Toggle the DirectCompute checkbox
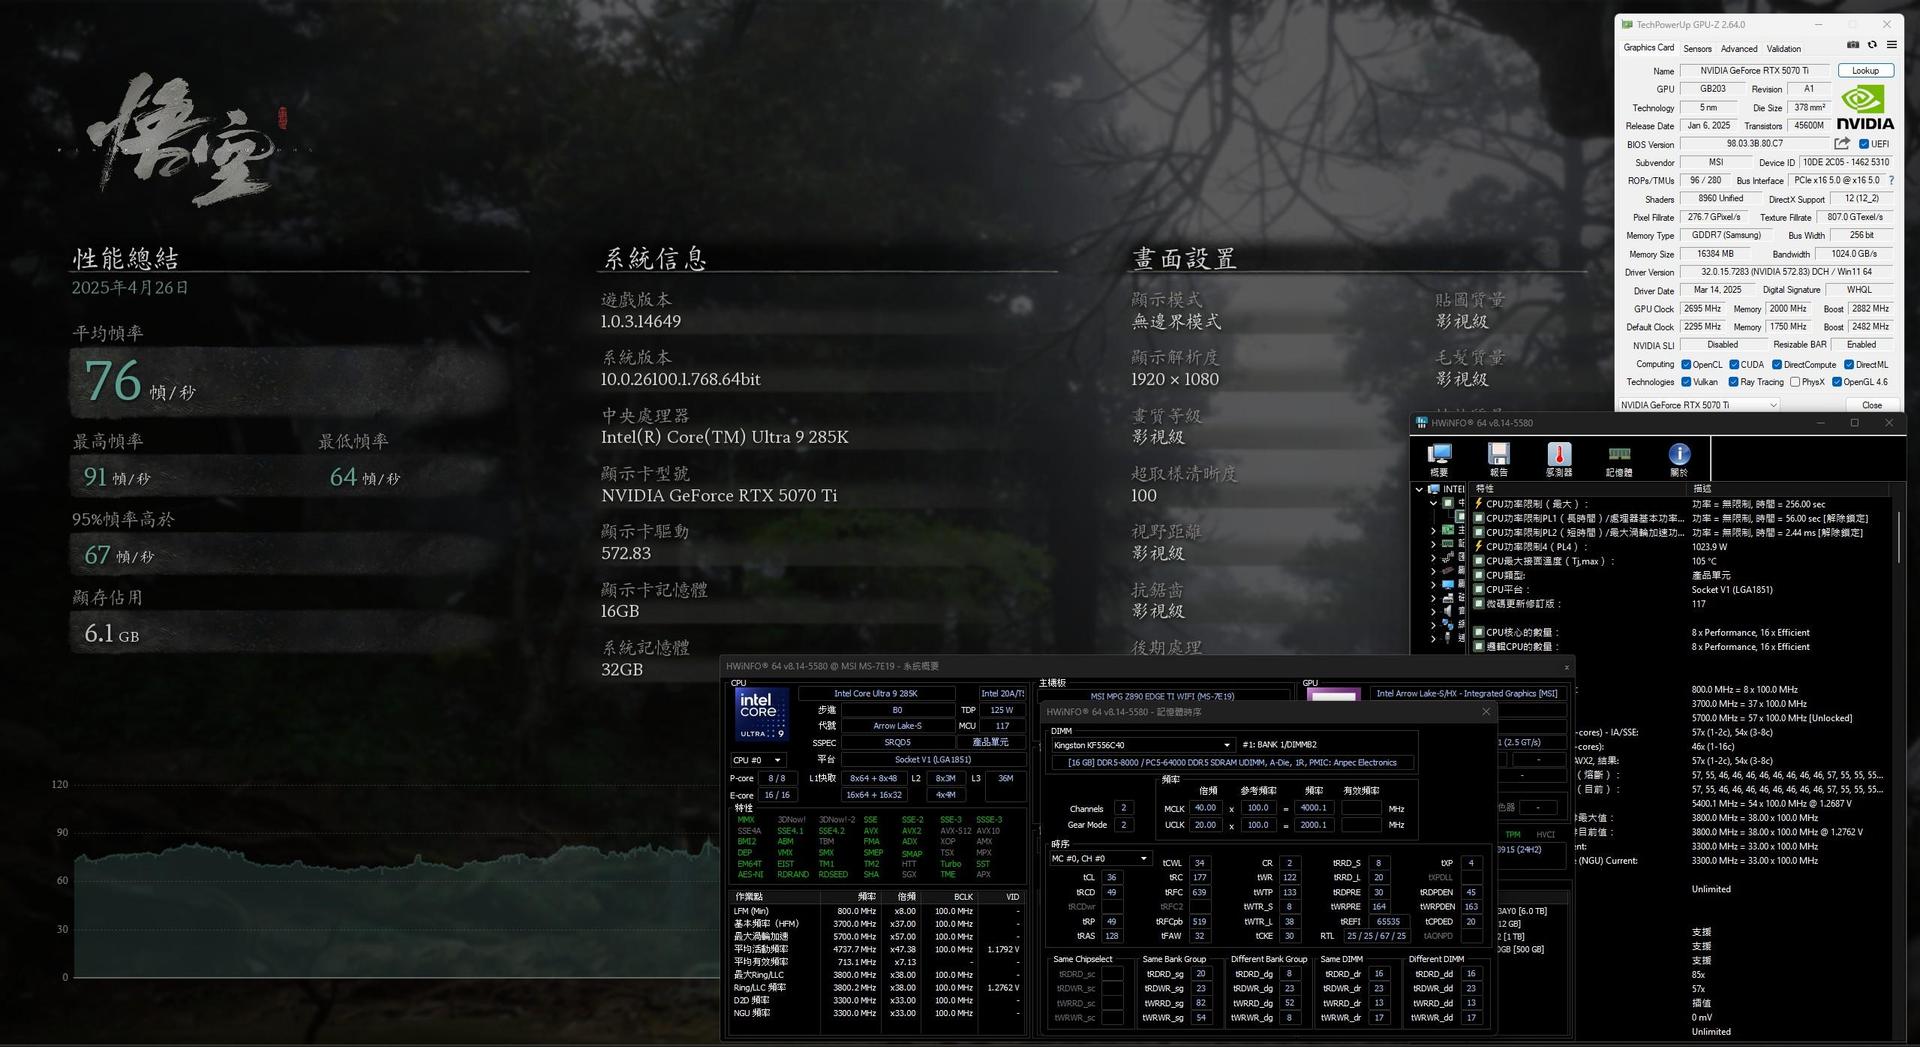 click(1777, 365)
